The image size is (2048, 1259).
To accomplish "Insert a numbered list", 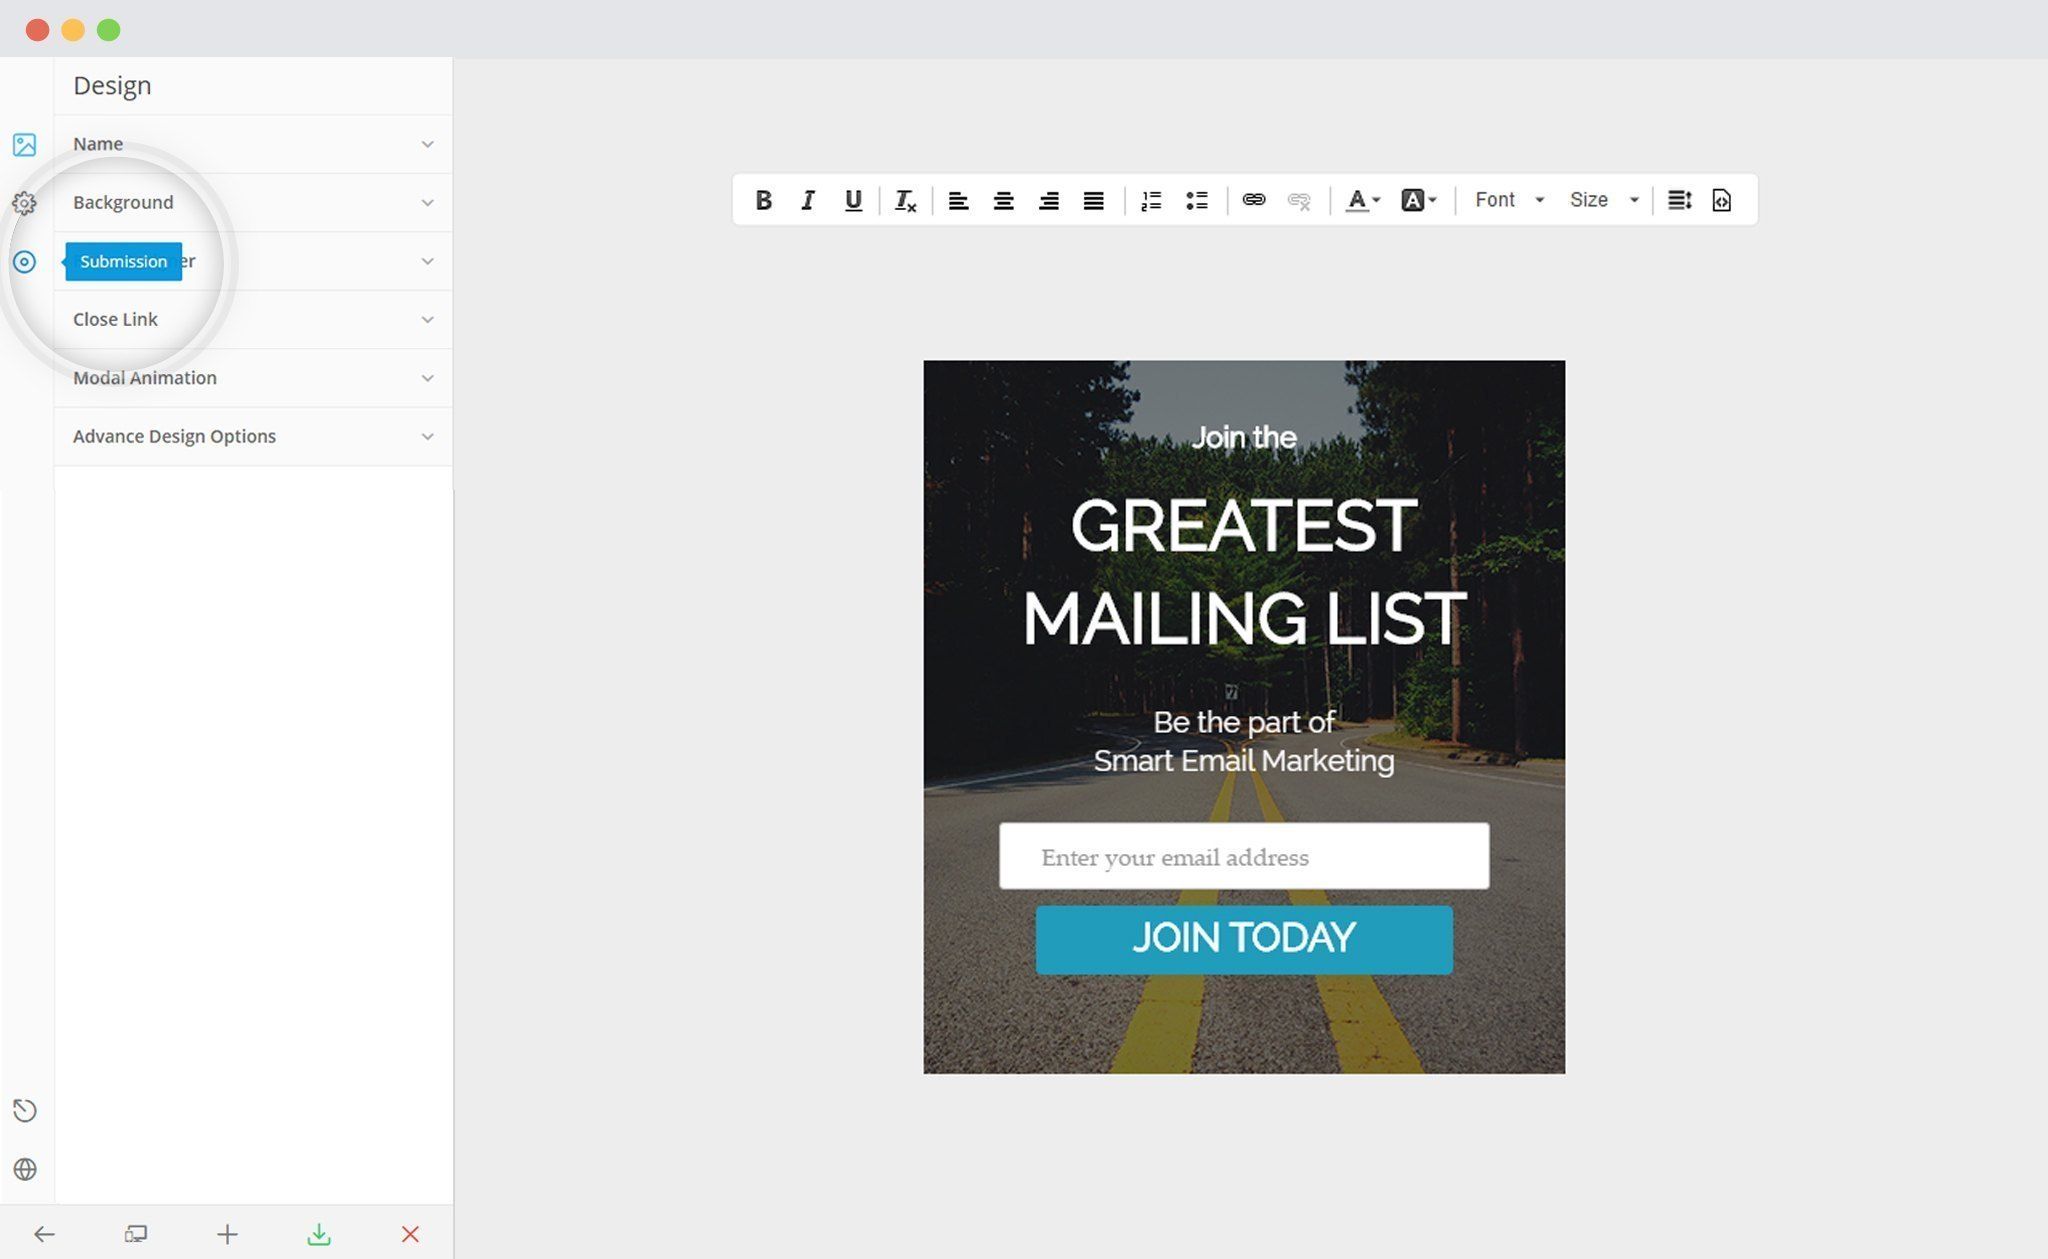I will [1151, 200].
